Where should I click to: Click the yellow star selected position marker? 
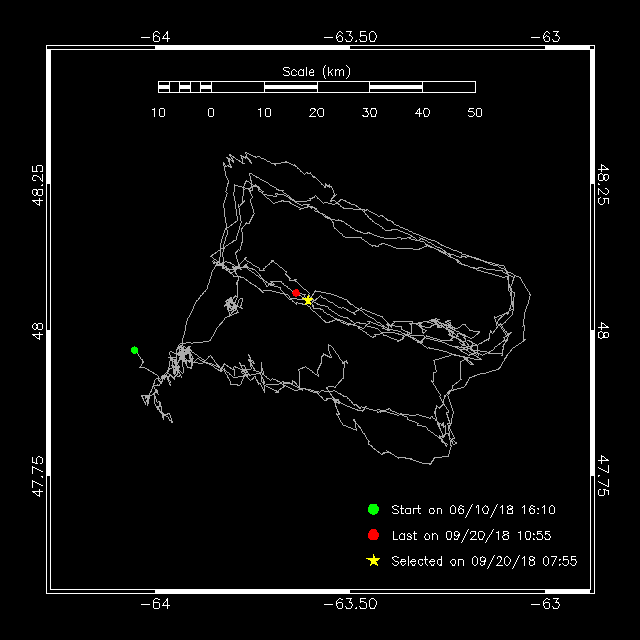(x=308, y=300)
